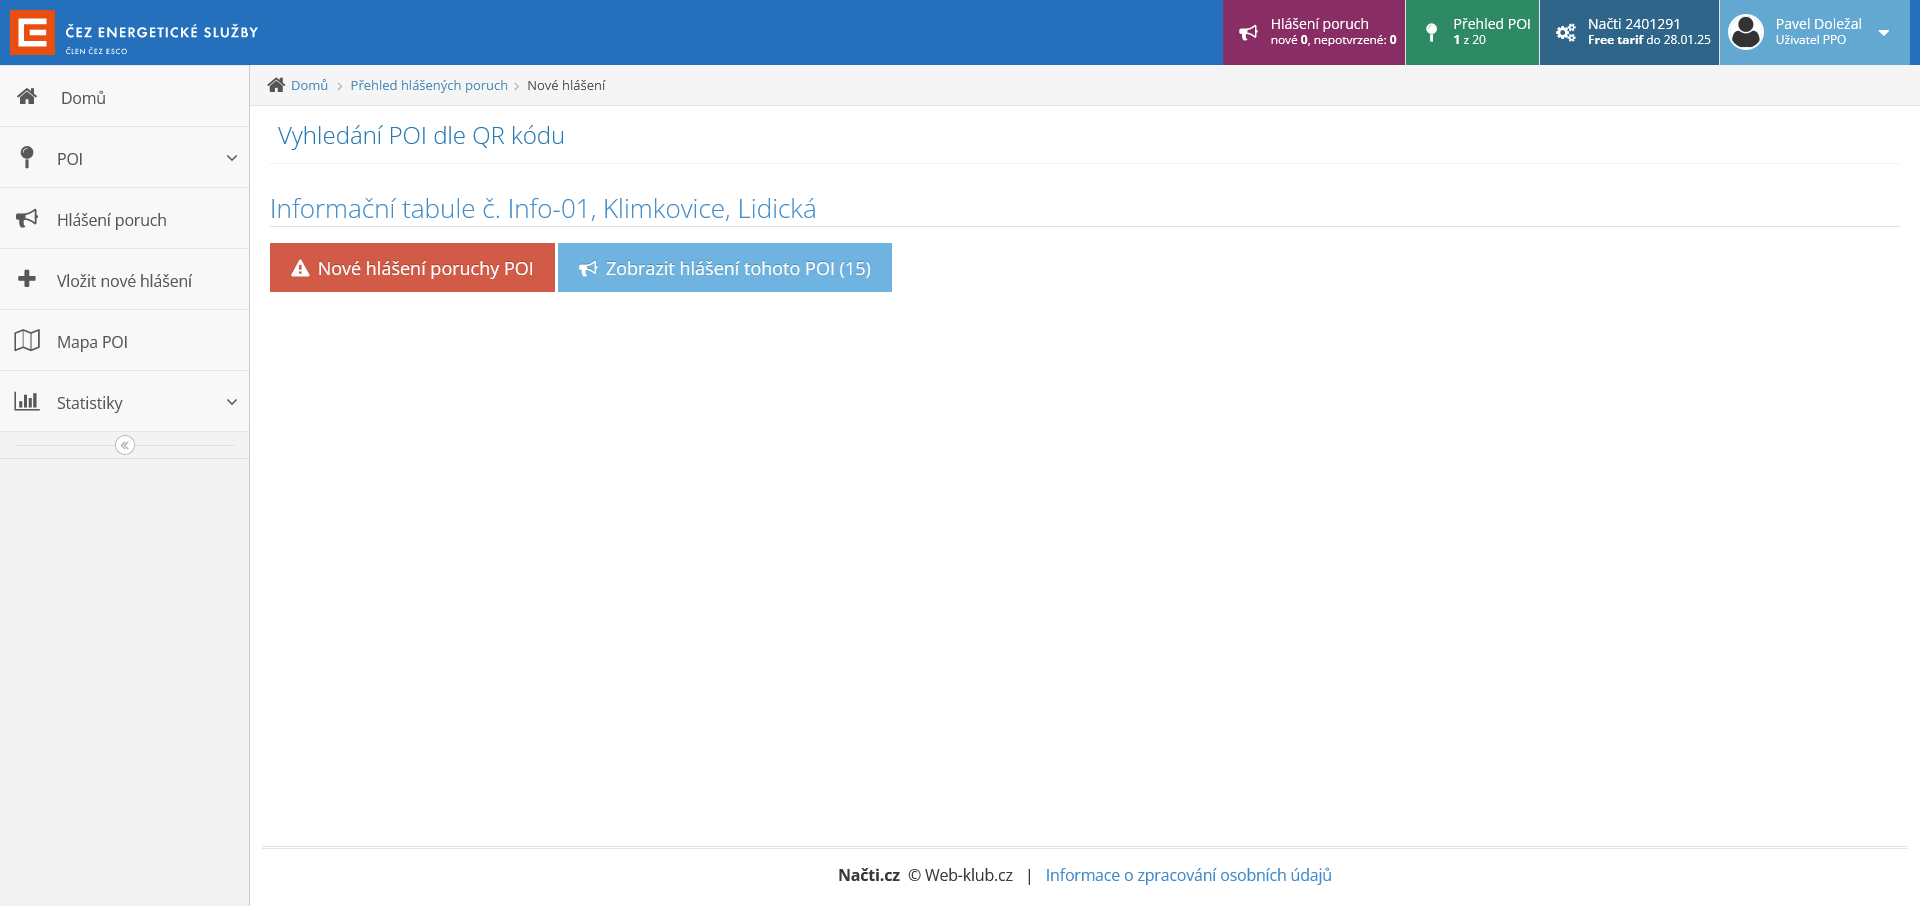Select Hlášení poruch in sidebar menu
This screenshot has width=1920, height=906.
click(111, 220)
